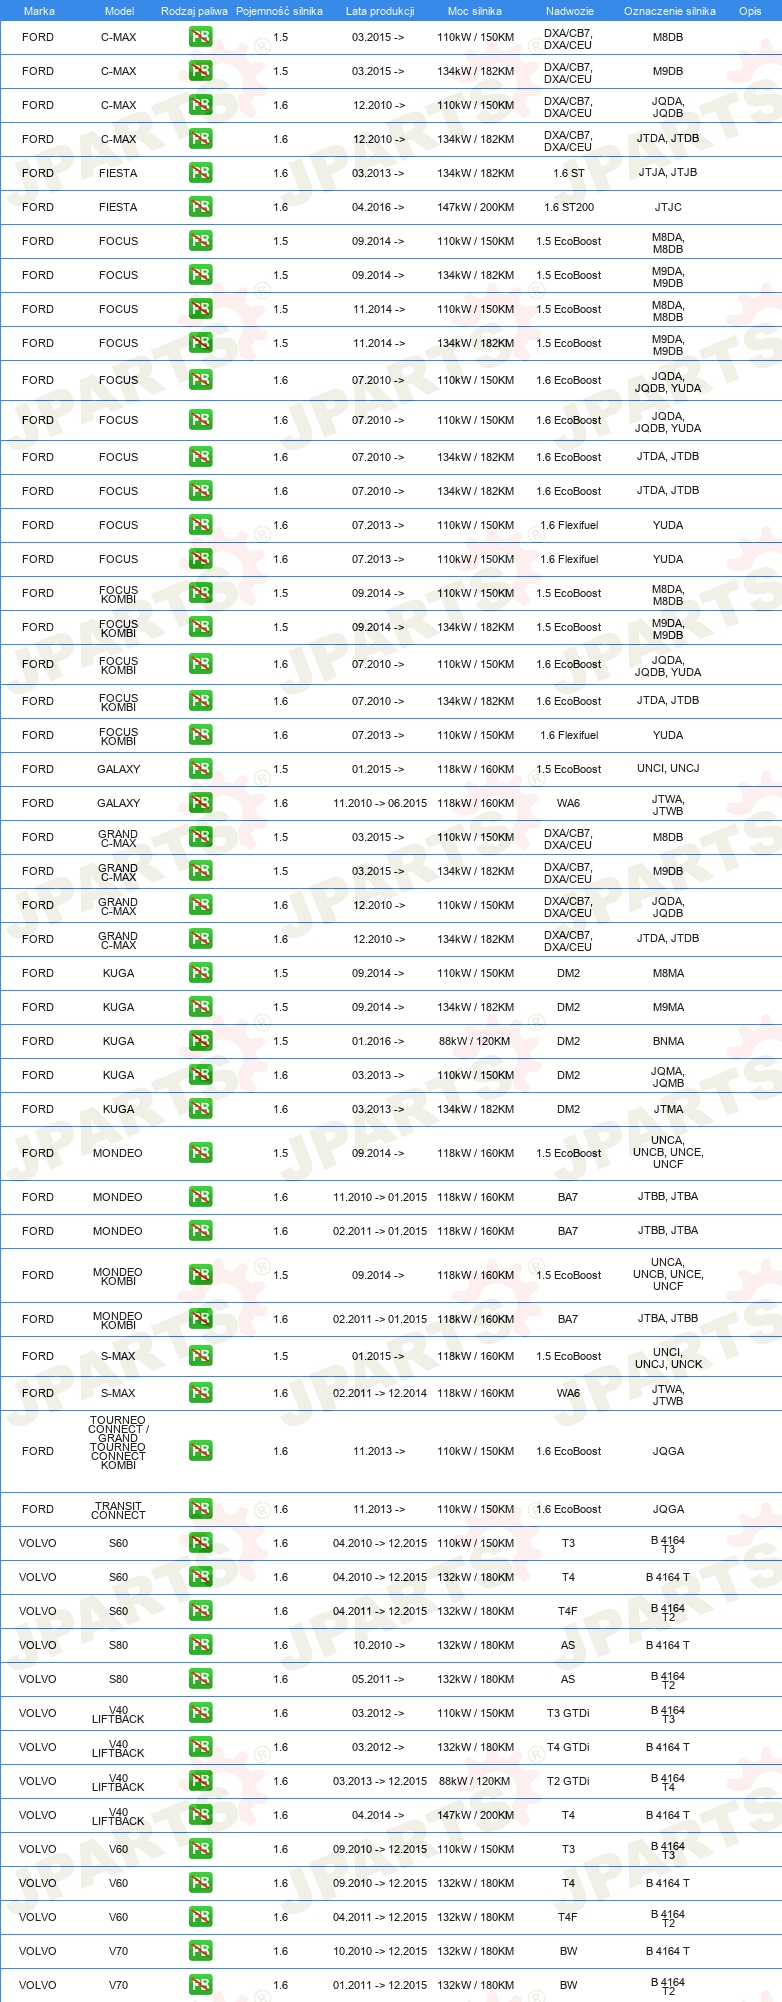Click power cell '88kW / 120KM' in Kuga row
This screenshot has height=2002, width=782.
pyautogui.click(x=475, y=1041)
